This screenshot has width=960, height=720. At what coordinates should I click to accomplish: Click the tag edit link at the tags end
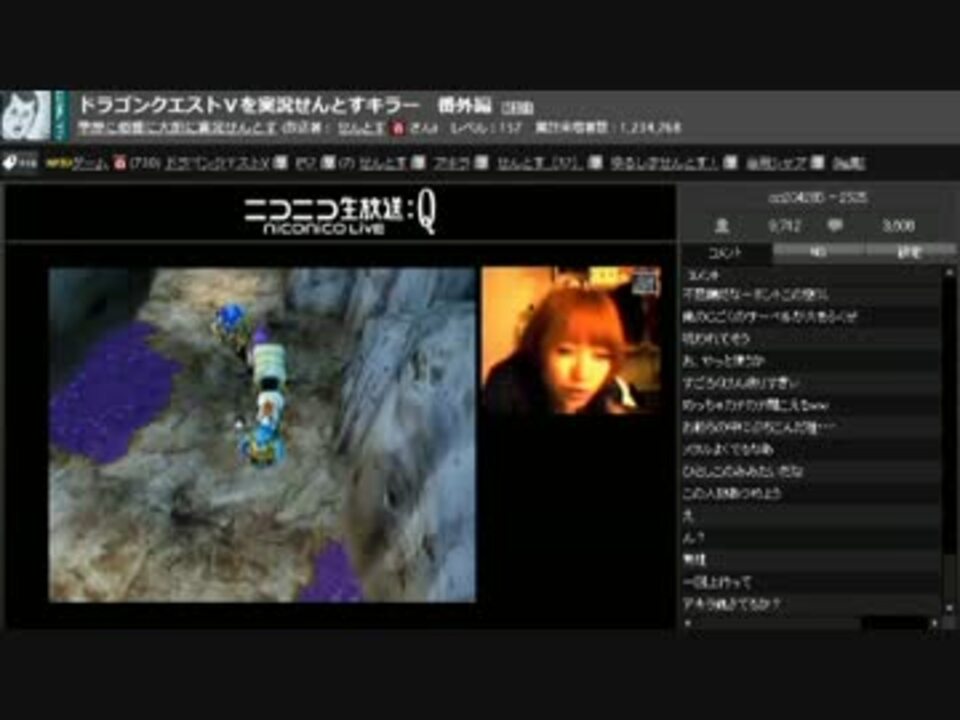pos(849,163)
